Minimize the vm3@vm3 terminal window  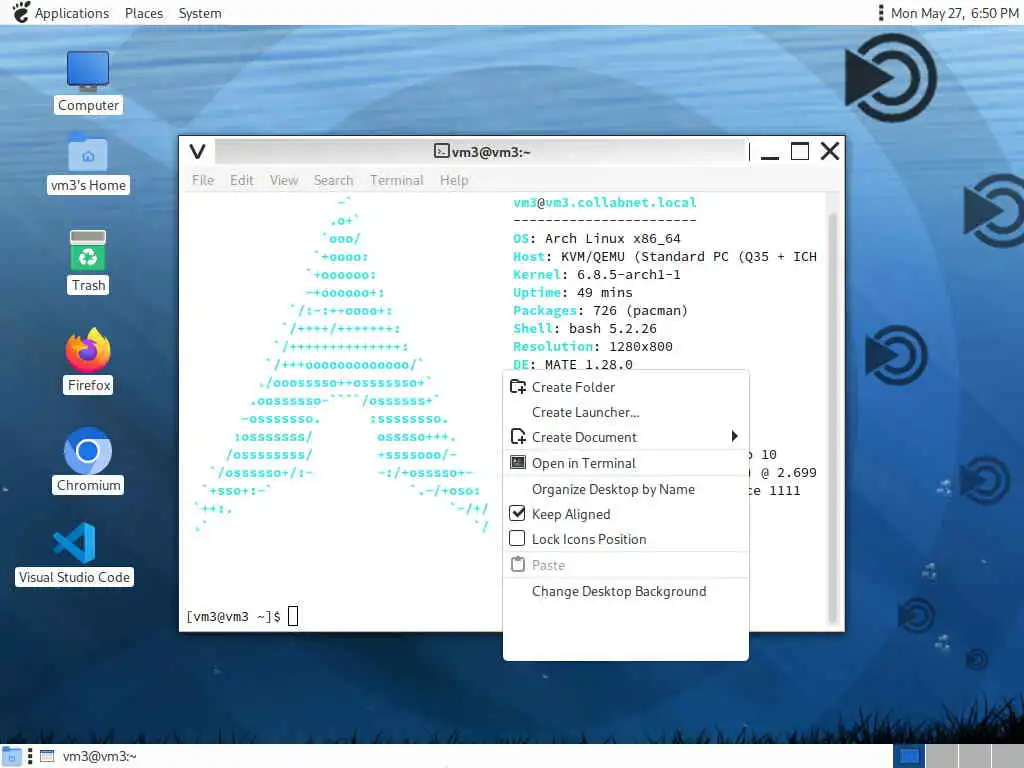point(770,152)
